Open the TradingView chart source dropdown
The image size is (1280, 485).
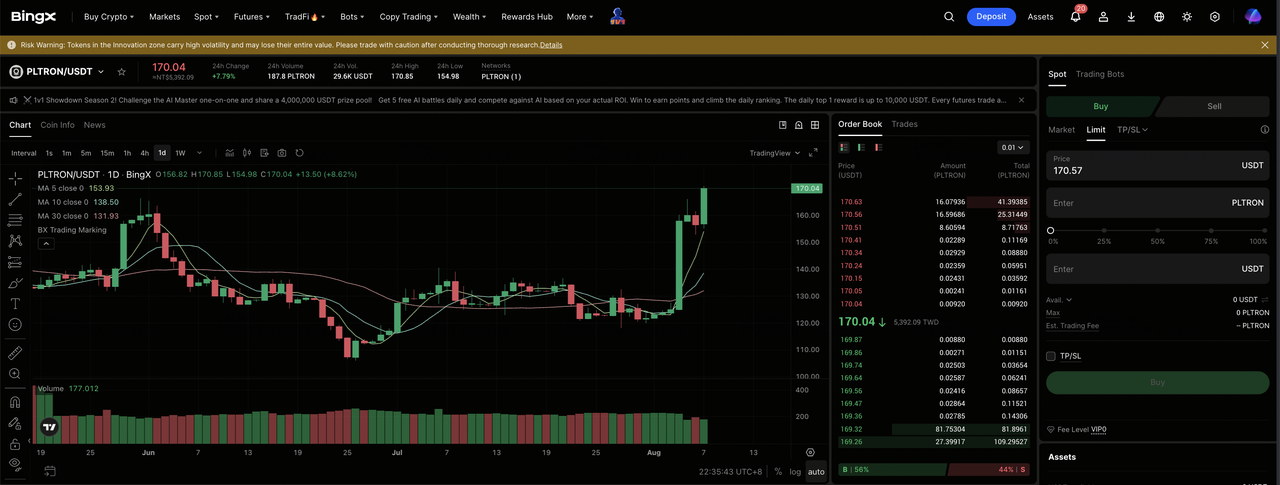[x=774, y=153]
